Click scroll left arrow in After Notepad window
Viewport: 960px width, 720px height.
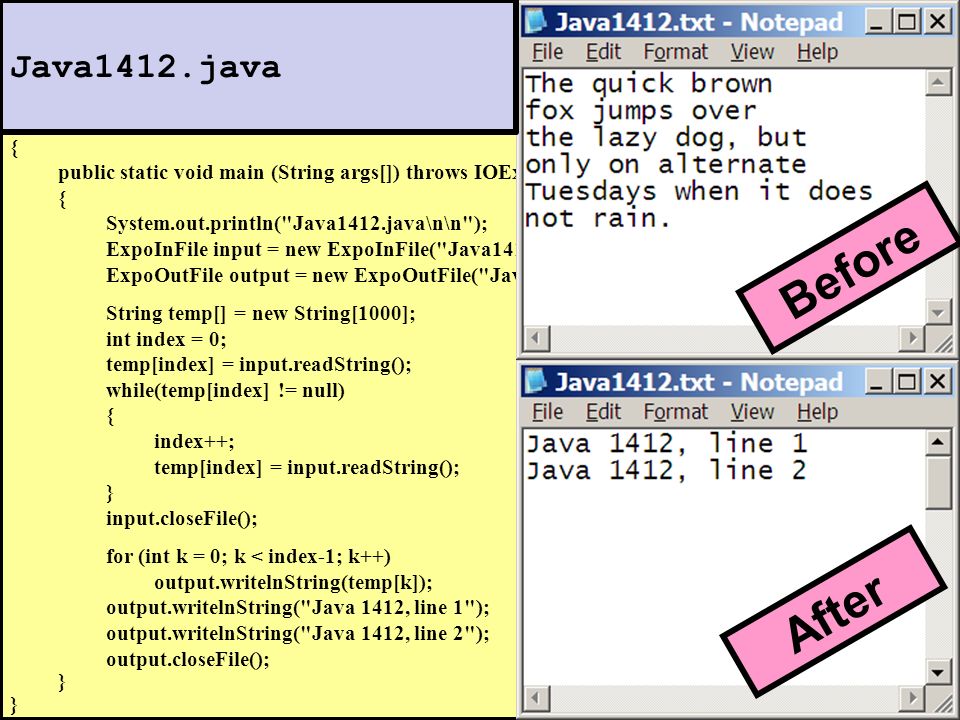tap(537, 698)
